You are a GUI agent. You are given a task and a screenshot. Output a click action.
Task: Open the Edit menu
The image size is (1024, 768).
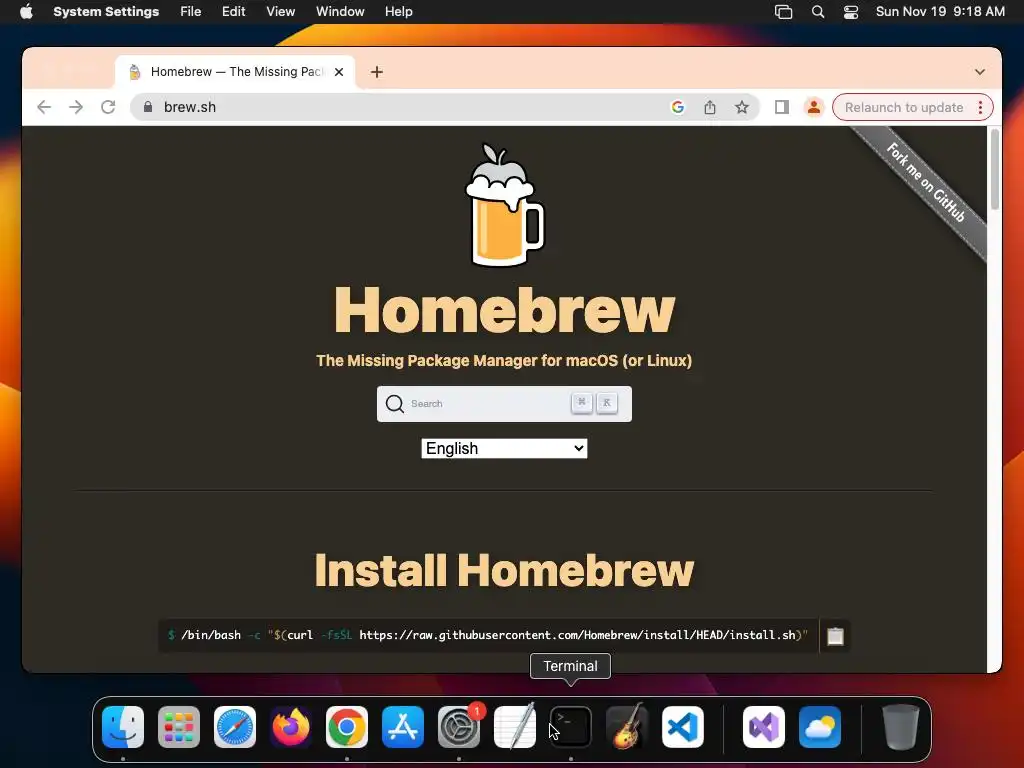233,12
